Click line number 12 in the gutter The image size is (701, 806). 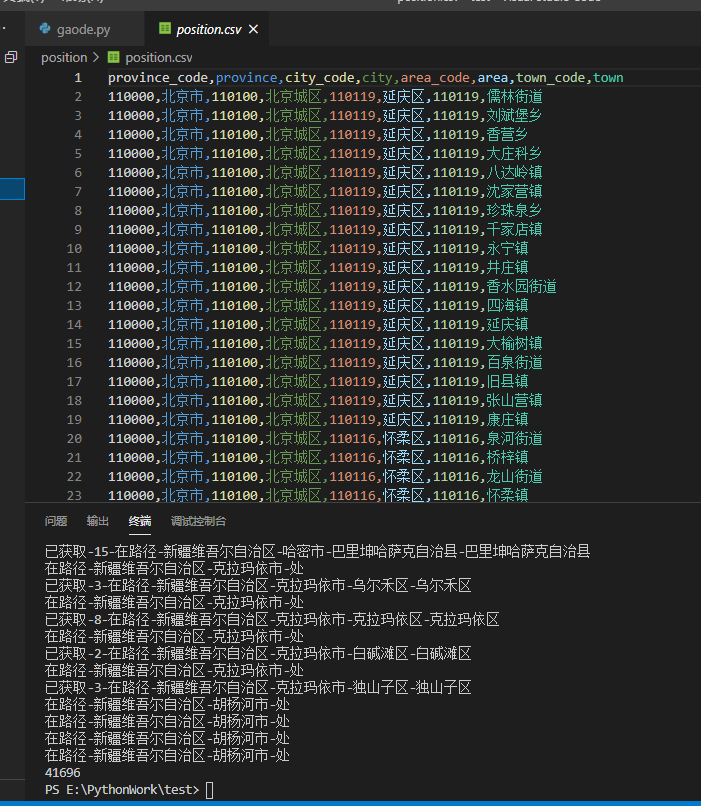pos(74,287)
